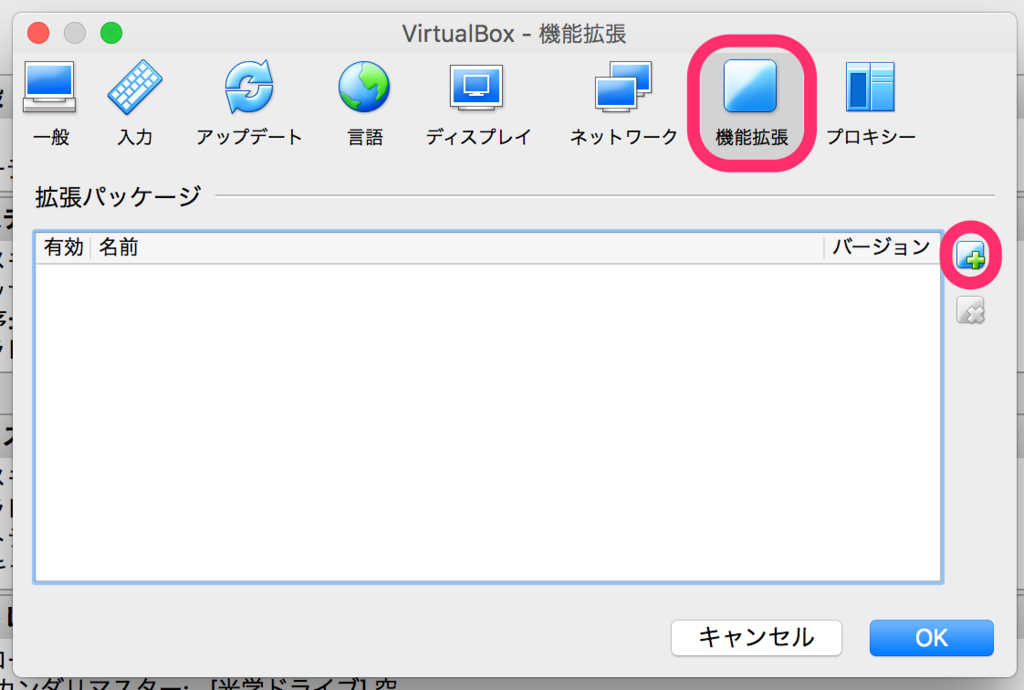
Task: Select the 機能拡張 (Extensions) pane
Action: pos(751,103)
